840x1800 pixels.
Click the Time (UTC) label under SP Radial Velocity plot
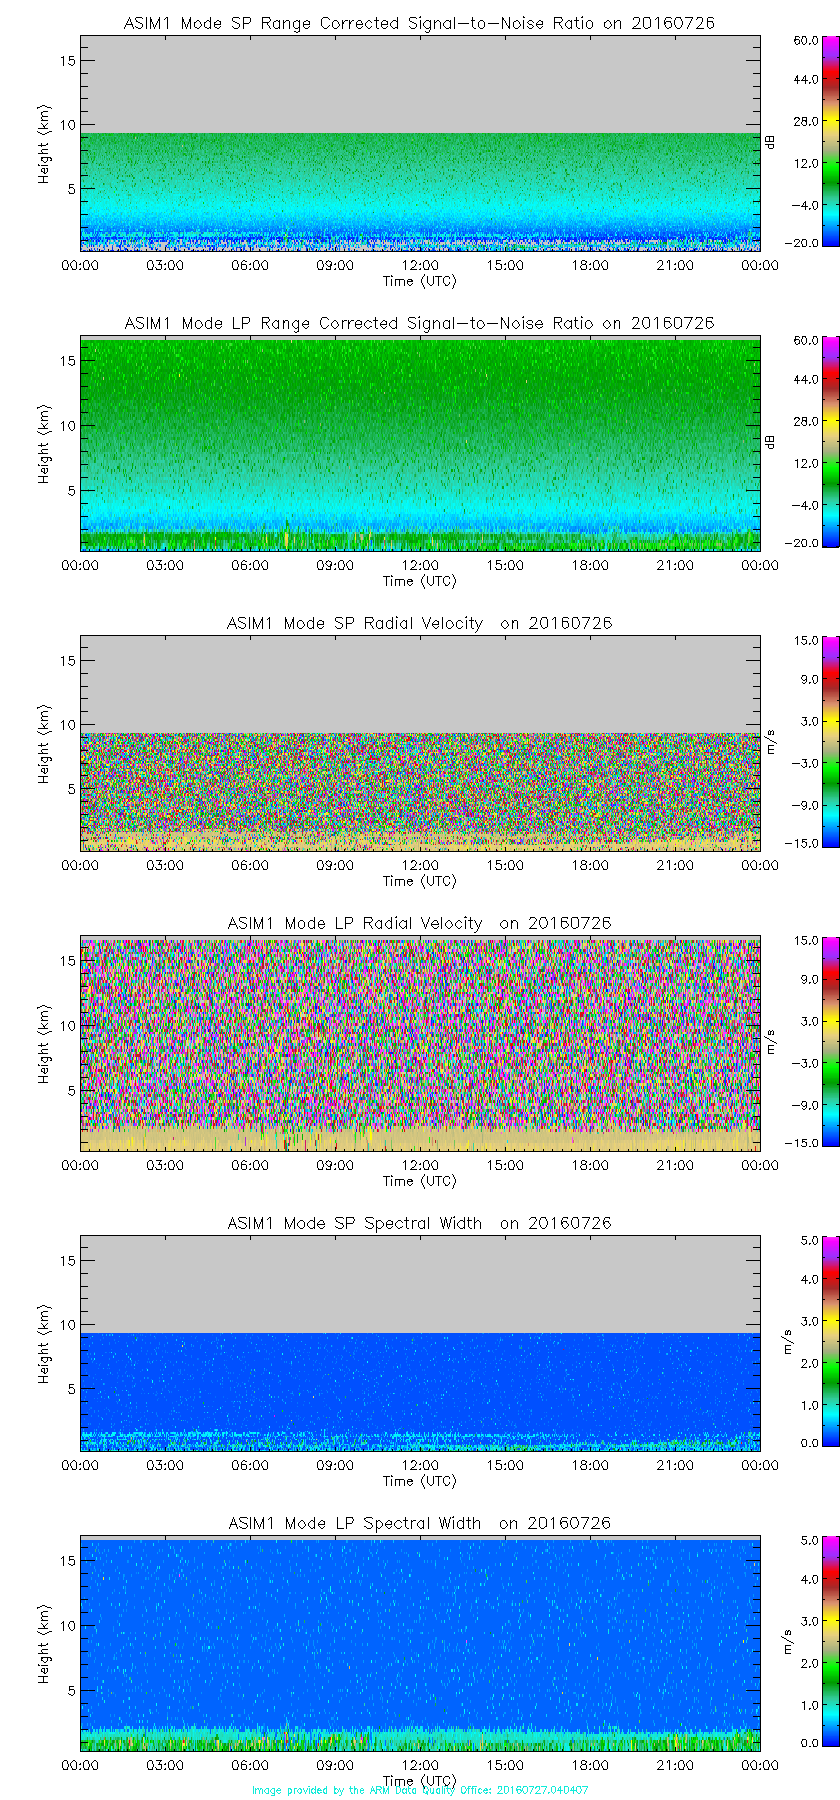[419, 881]
